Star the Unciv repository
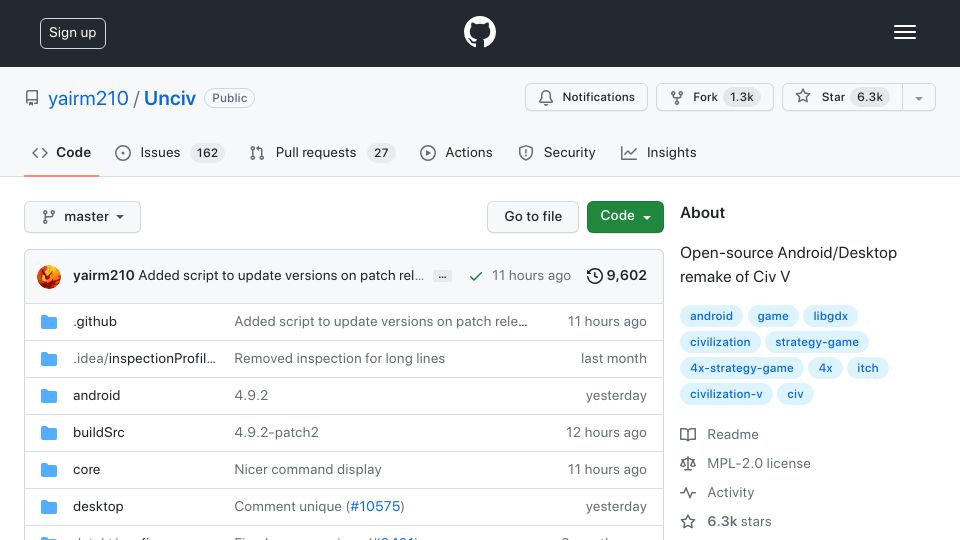 pyautogui.click(x=842, y=97)
